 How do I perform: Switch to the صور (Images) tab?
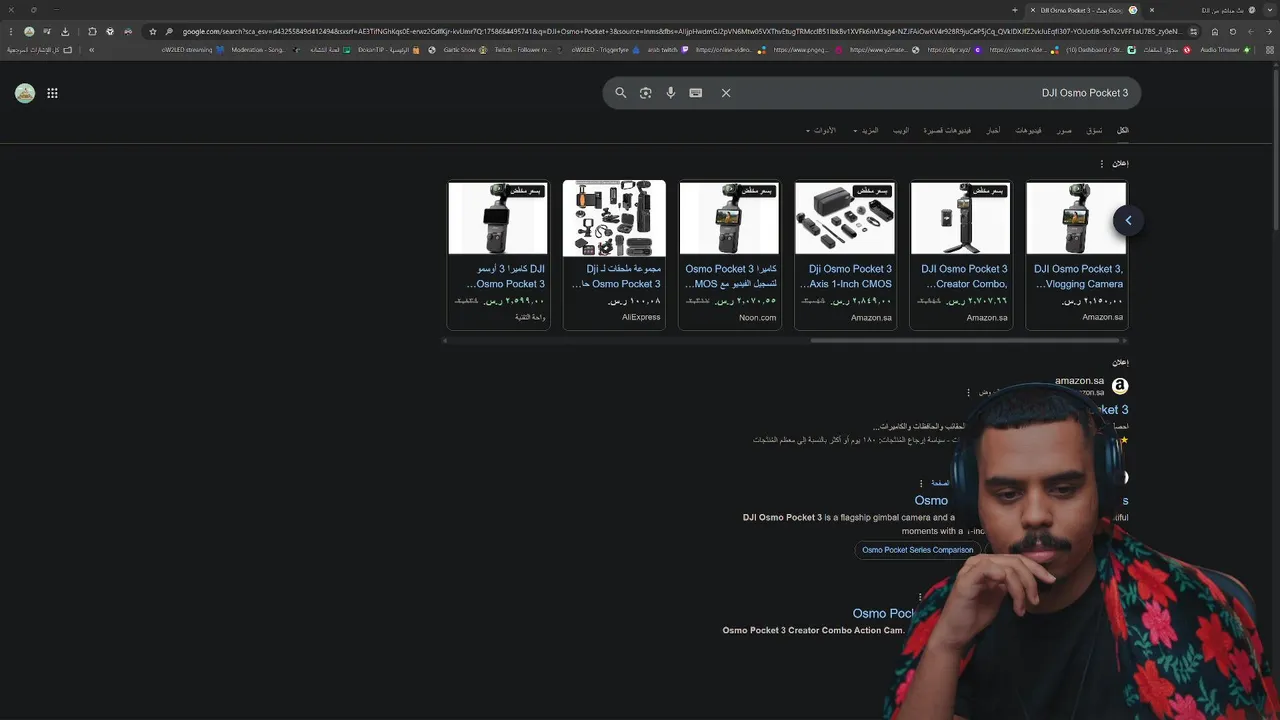1065,130
